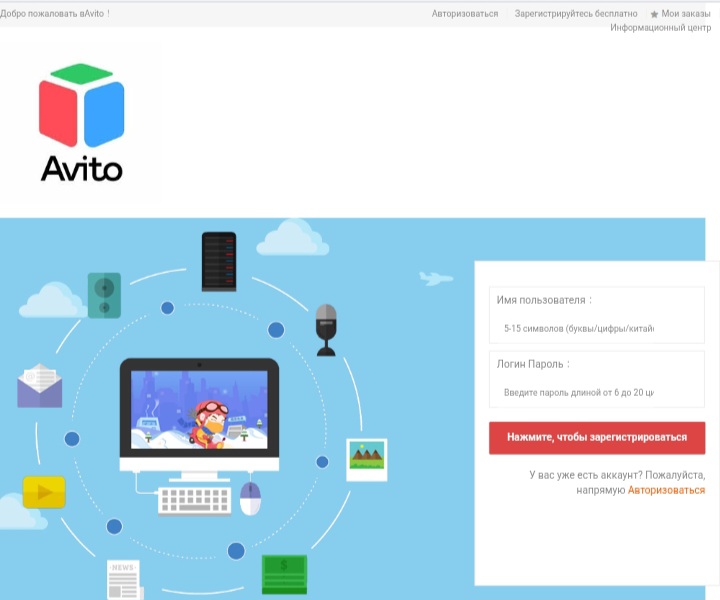Open Информационный центр link
This screenshot has width=720, height=600.
click(660, 28)
